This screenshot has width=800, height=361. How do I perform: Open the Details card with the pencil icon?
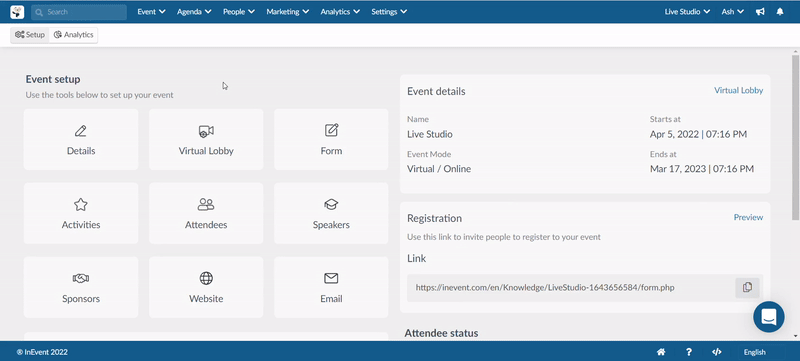coord(81,139)
